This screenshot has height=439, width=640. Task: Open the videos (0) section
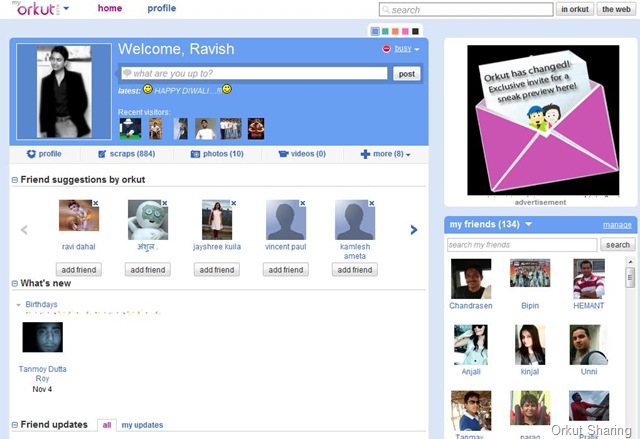coord(302,154)
